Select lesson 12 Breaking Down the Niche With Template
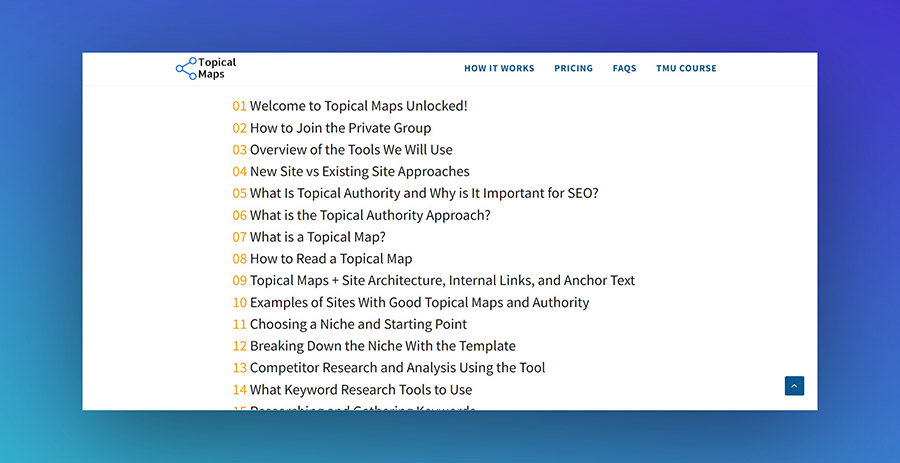 tap(374, 346)
